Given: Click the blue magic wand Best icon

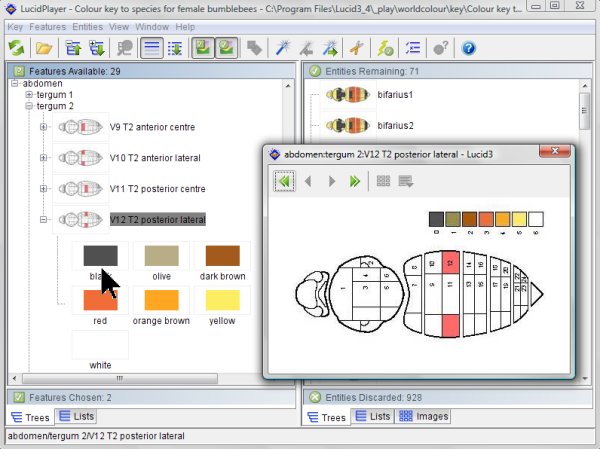Looking at the screenshot, I should (x=282, y=48).
